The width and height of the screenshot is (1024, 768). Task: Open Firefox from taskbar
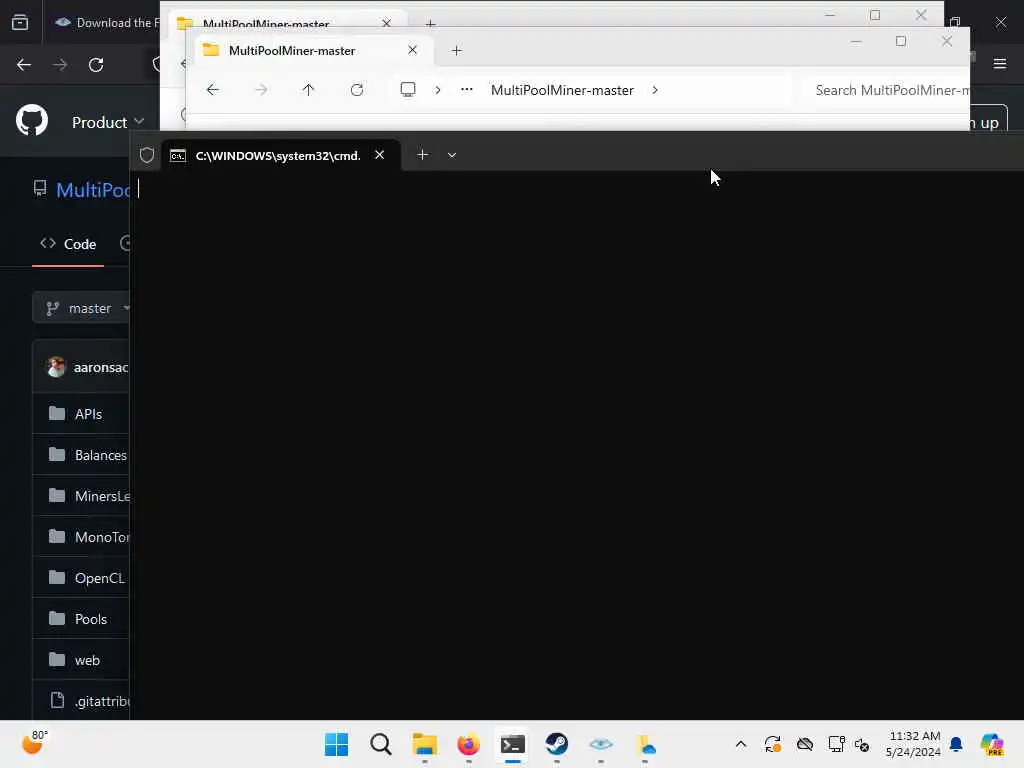click(468, 744)
